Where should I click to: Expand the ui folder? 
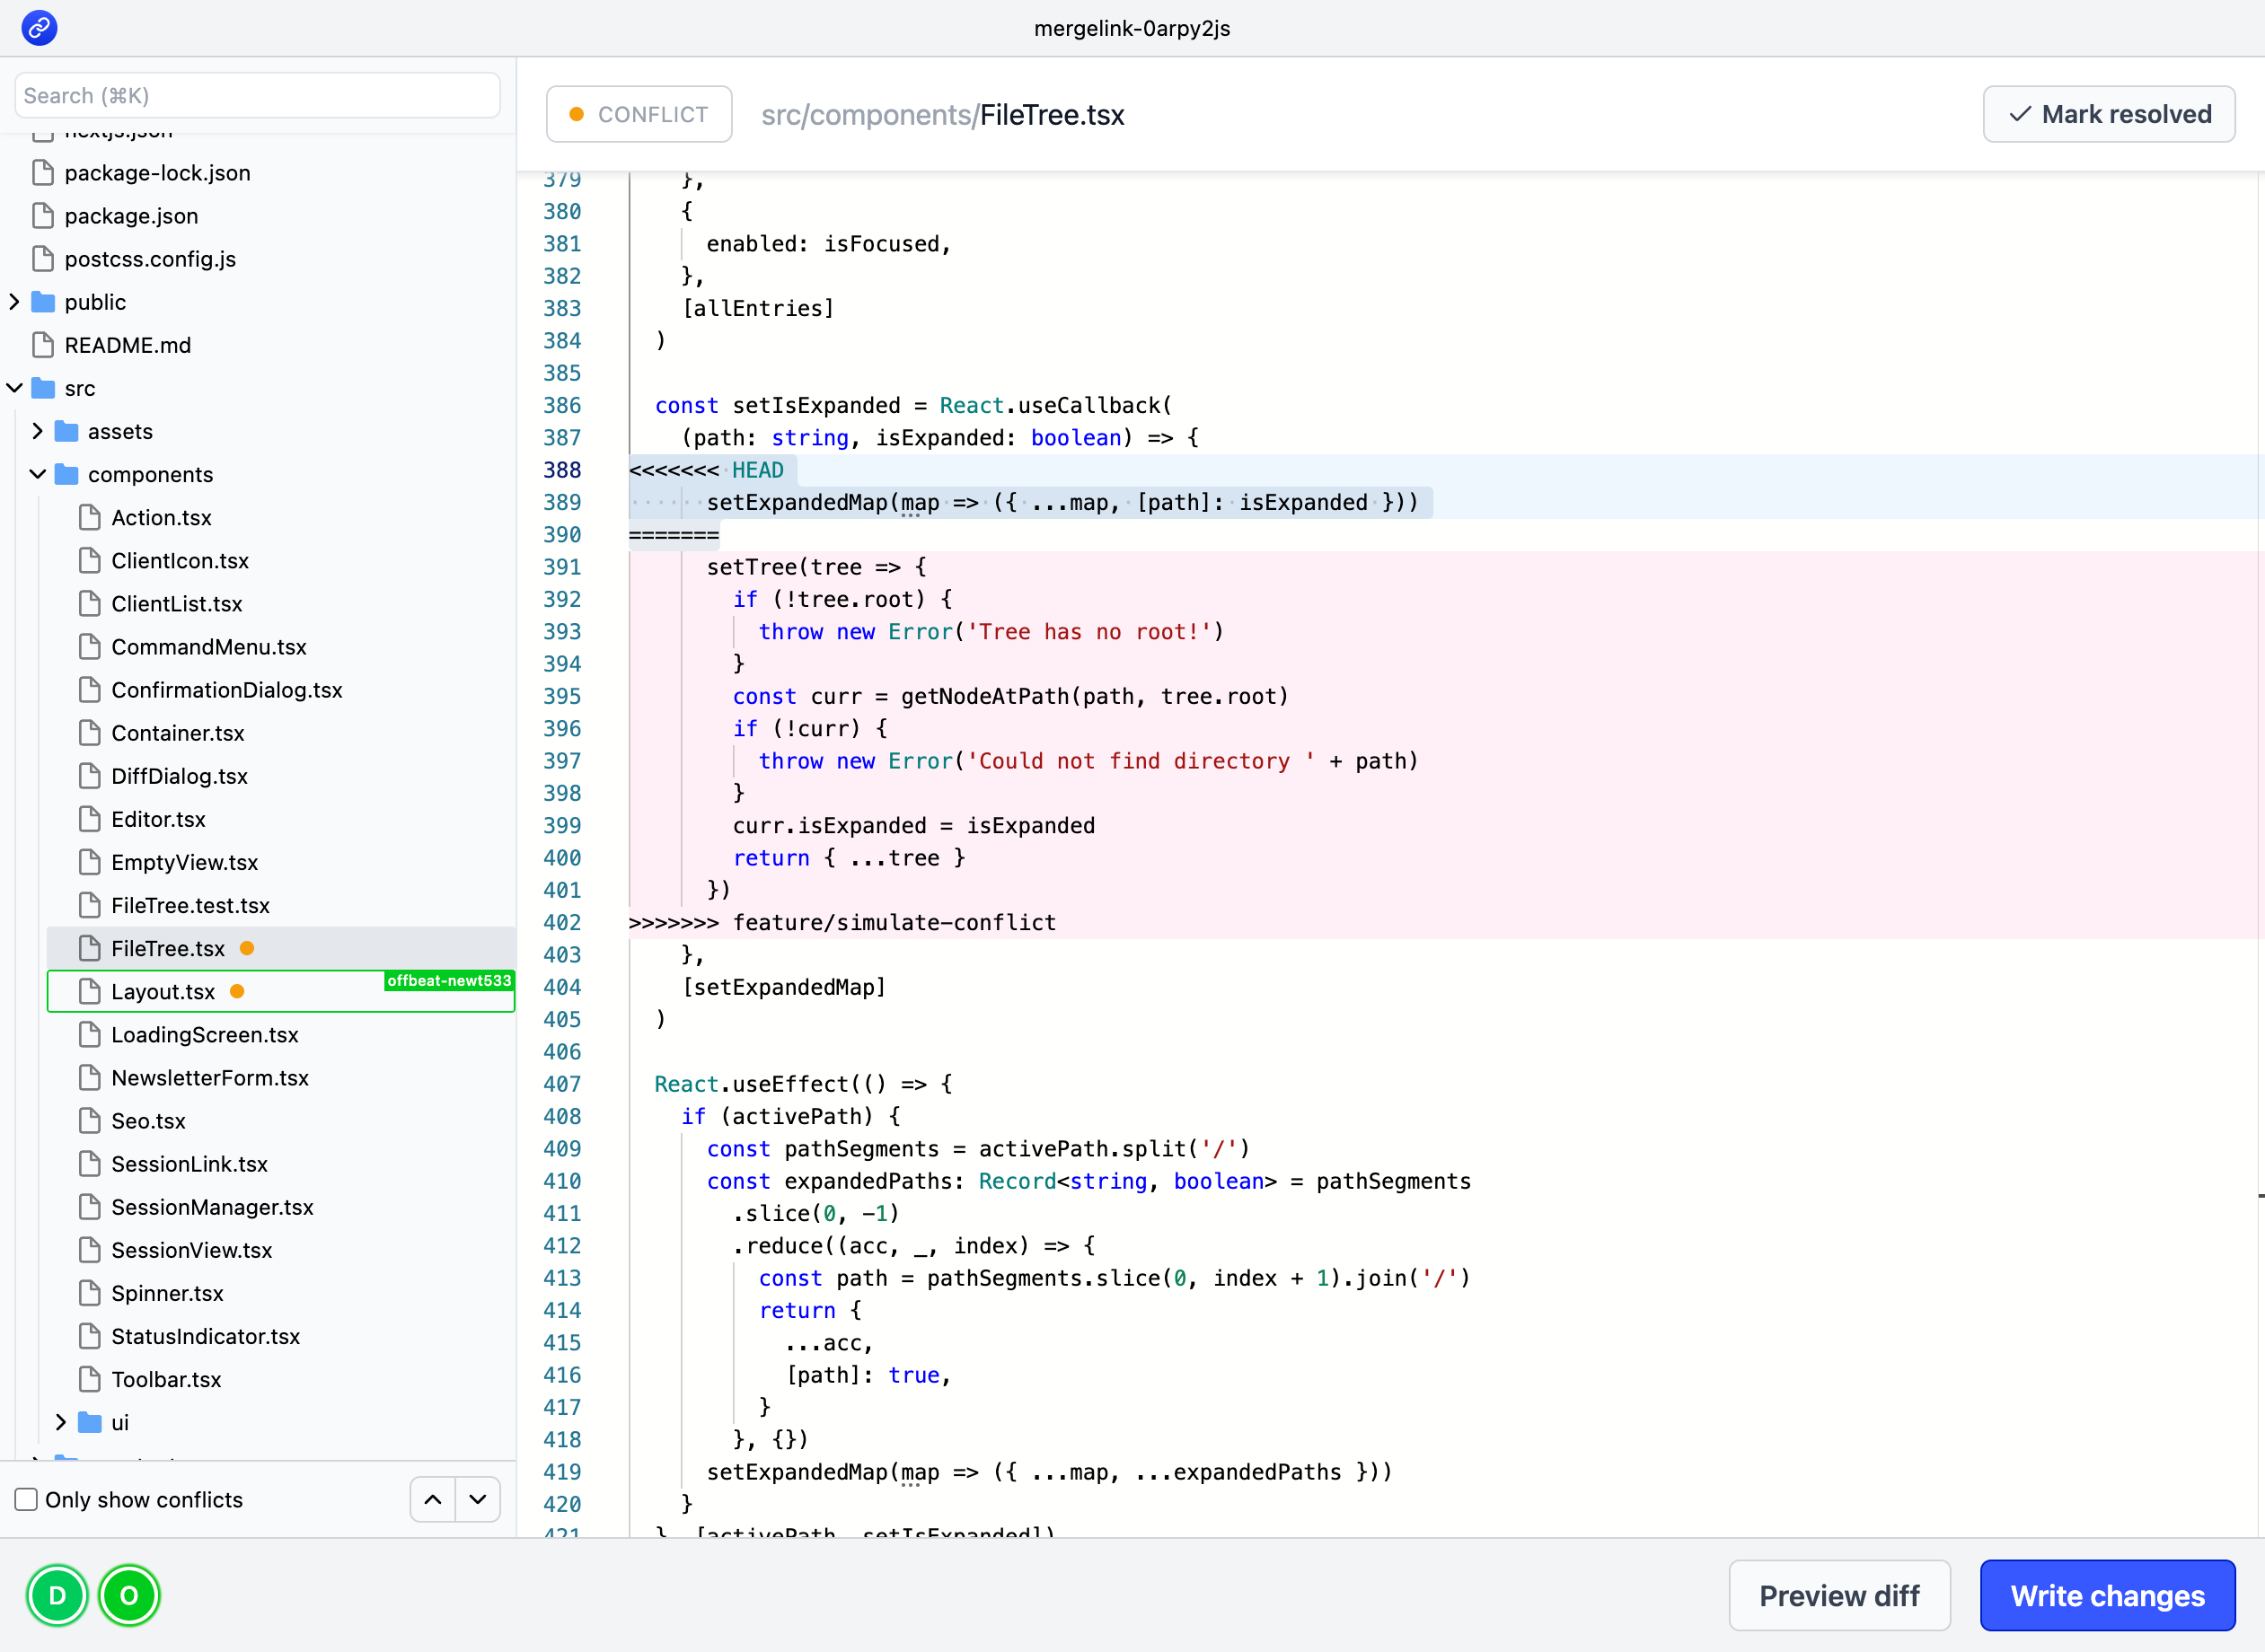tap(61, 1422)
